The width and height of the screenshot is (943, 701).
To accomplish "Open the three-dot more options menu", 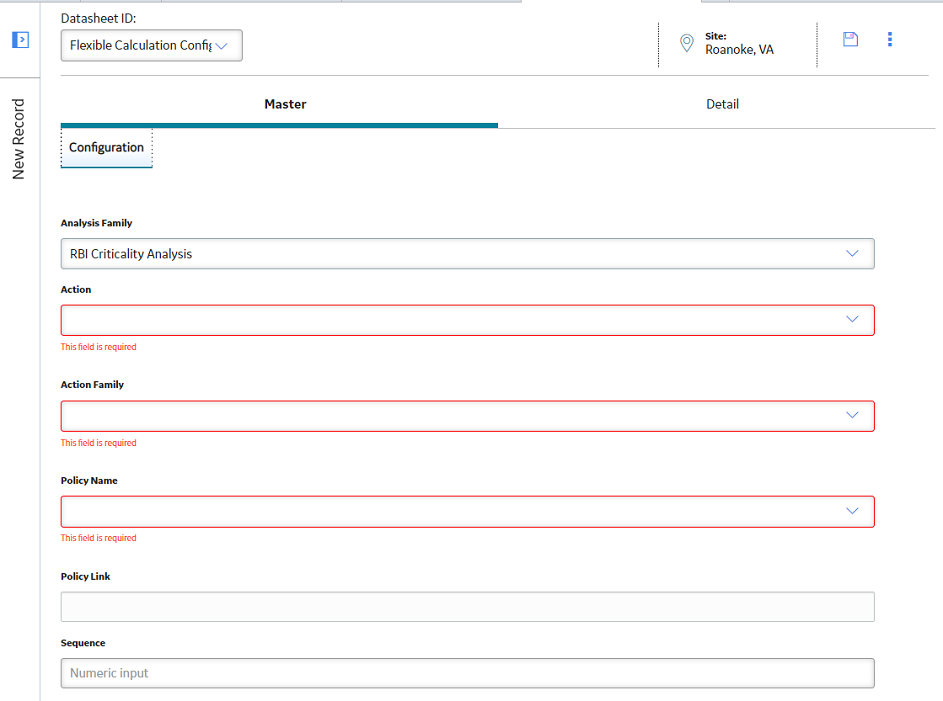I will point(889,39).
